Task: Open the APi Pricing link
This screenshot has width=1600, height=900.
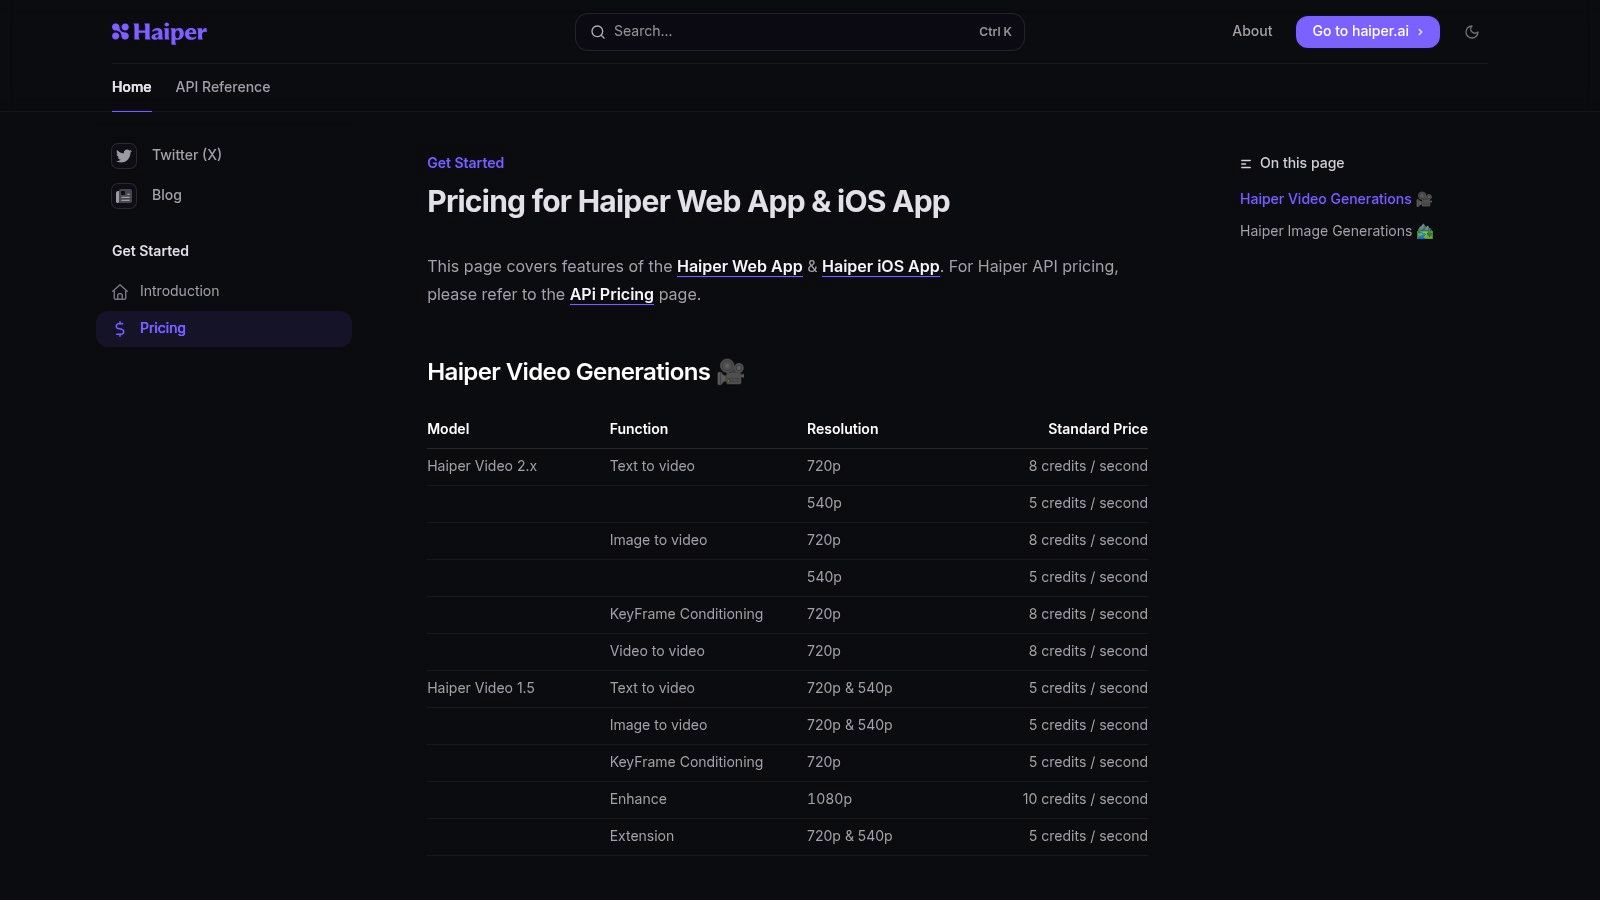Action: coord(611,294)
